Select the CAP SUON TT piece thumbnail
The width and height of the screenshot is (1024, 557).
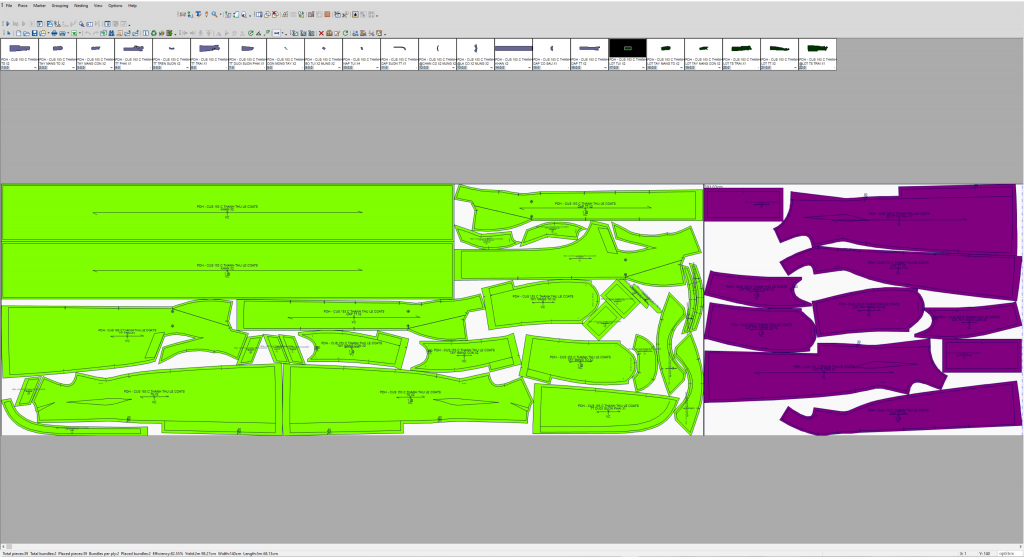coord(400,54)
